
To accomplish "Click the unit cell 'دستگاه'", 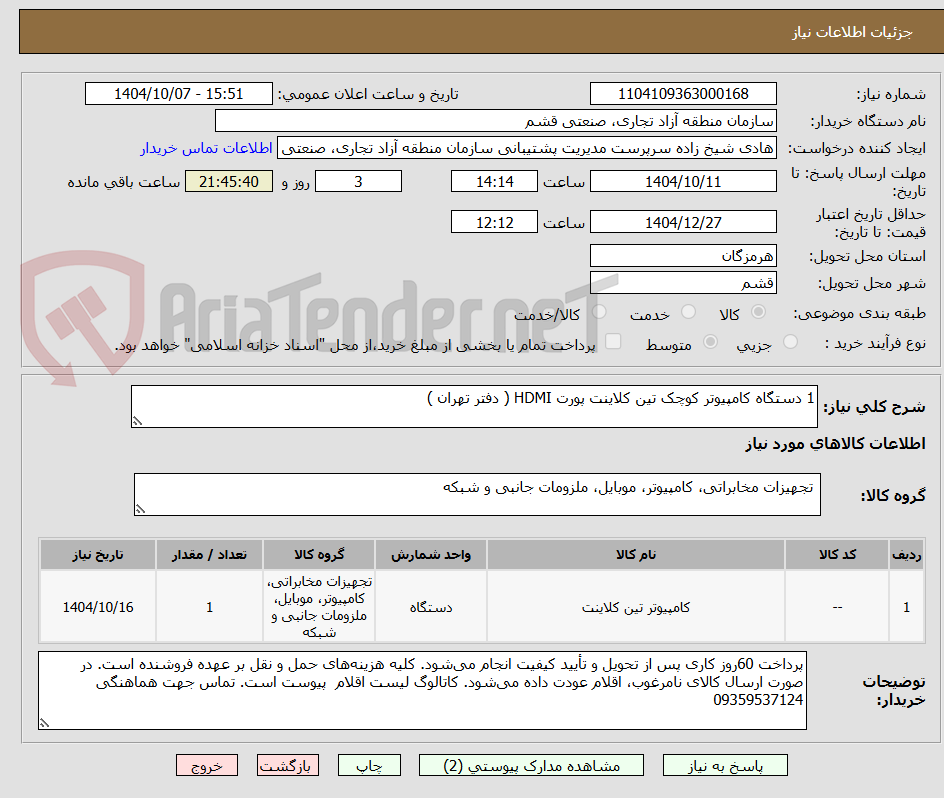I will [x=430, y=607].
